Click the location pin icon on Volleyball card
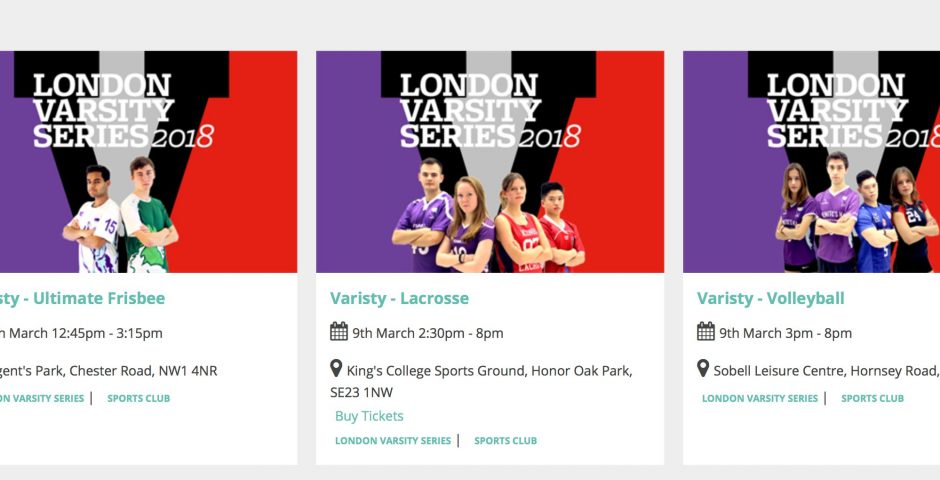 click(703, 369)
